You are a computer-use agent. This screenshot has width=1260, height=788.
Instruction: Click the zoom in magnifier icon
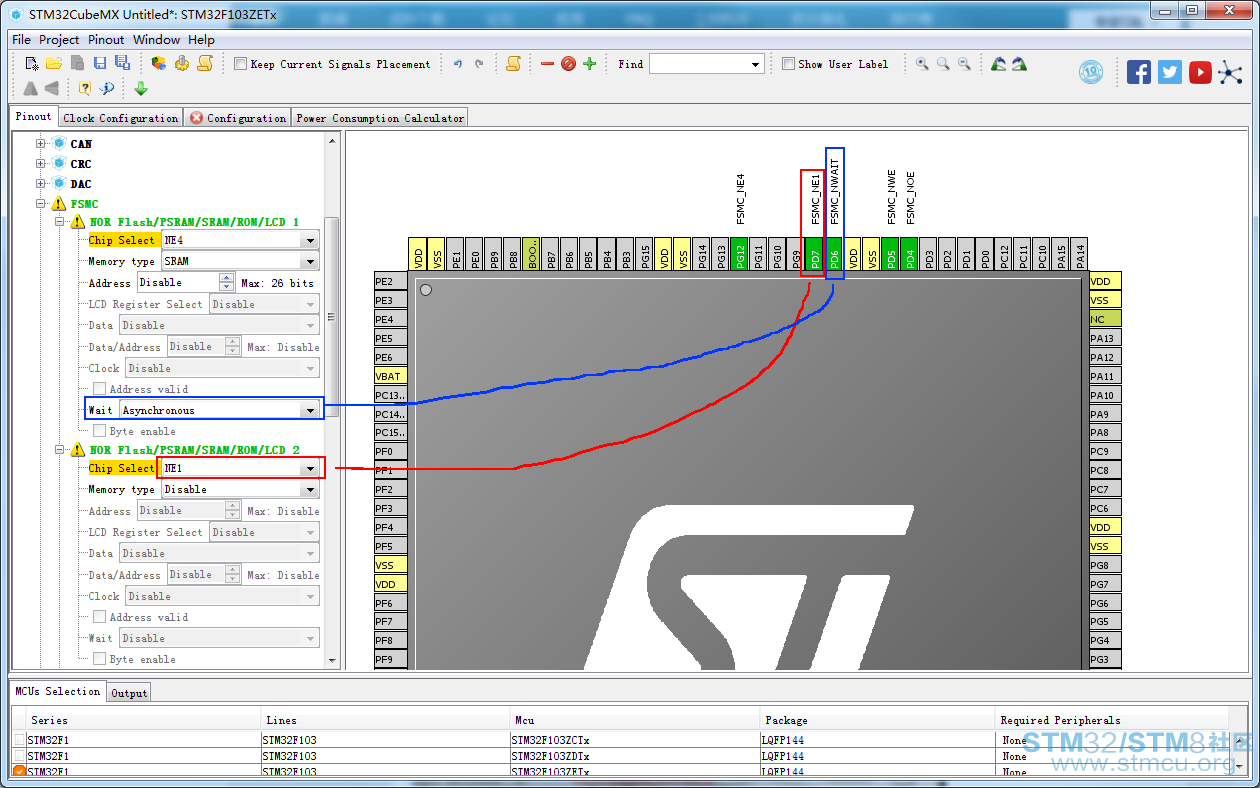[922, 64]
